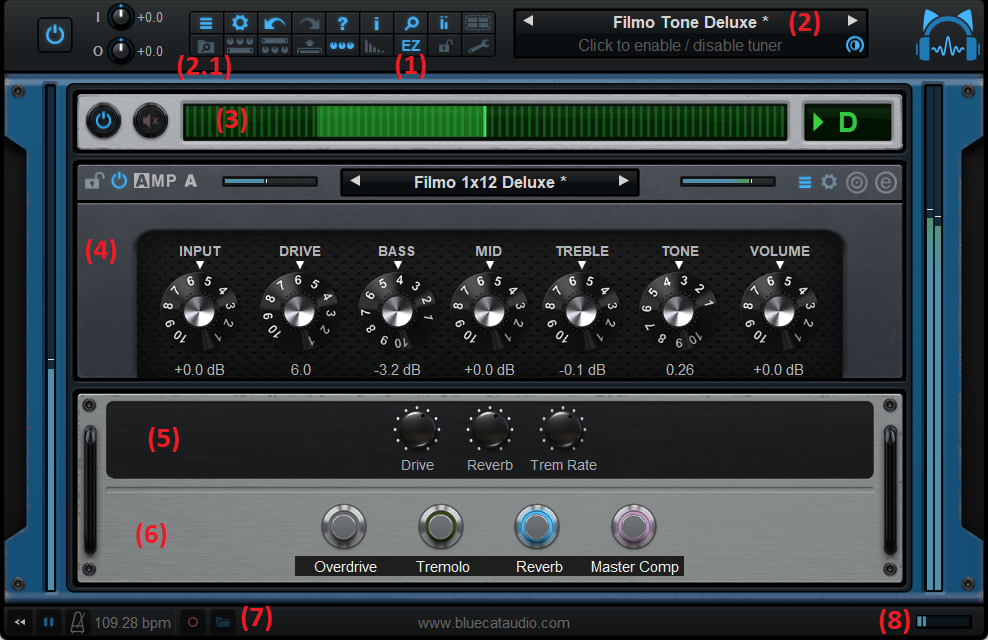The height and width of the screenshot is (640, 988).
Task: Click the padlock icon in top toolbar
Action: [444, 46]
